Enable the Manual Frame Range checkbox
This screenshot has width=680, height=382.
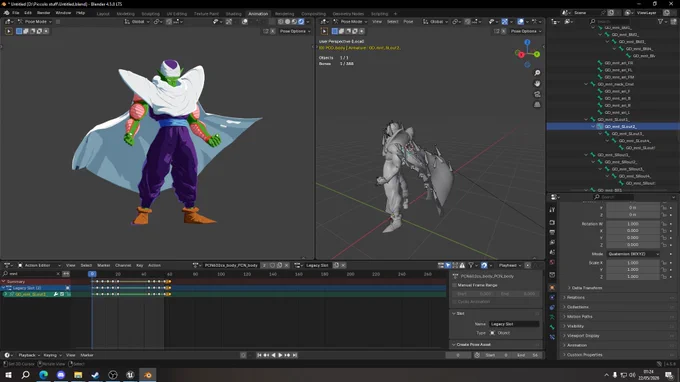coord(454,285)
